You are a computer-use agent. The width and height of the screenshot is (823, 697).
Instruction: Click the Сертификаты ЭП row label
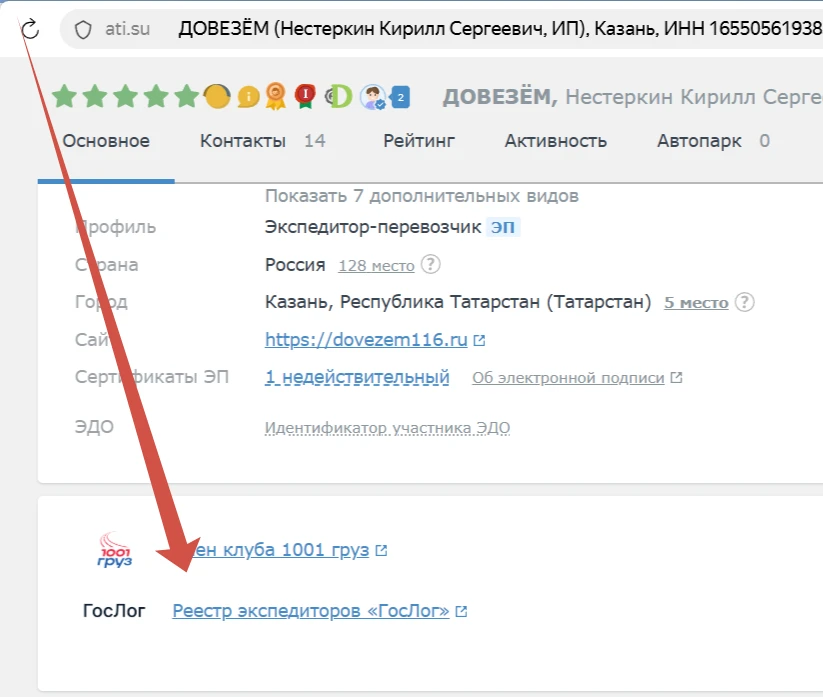tap(152, 377)
